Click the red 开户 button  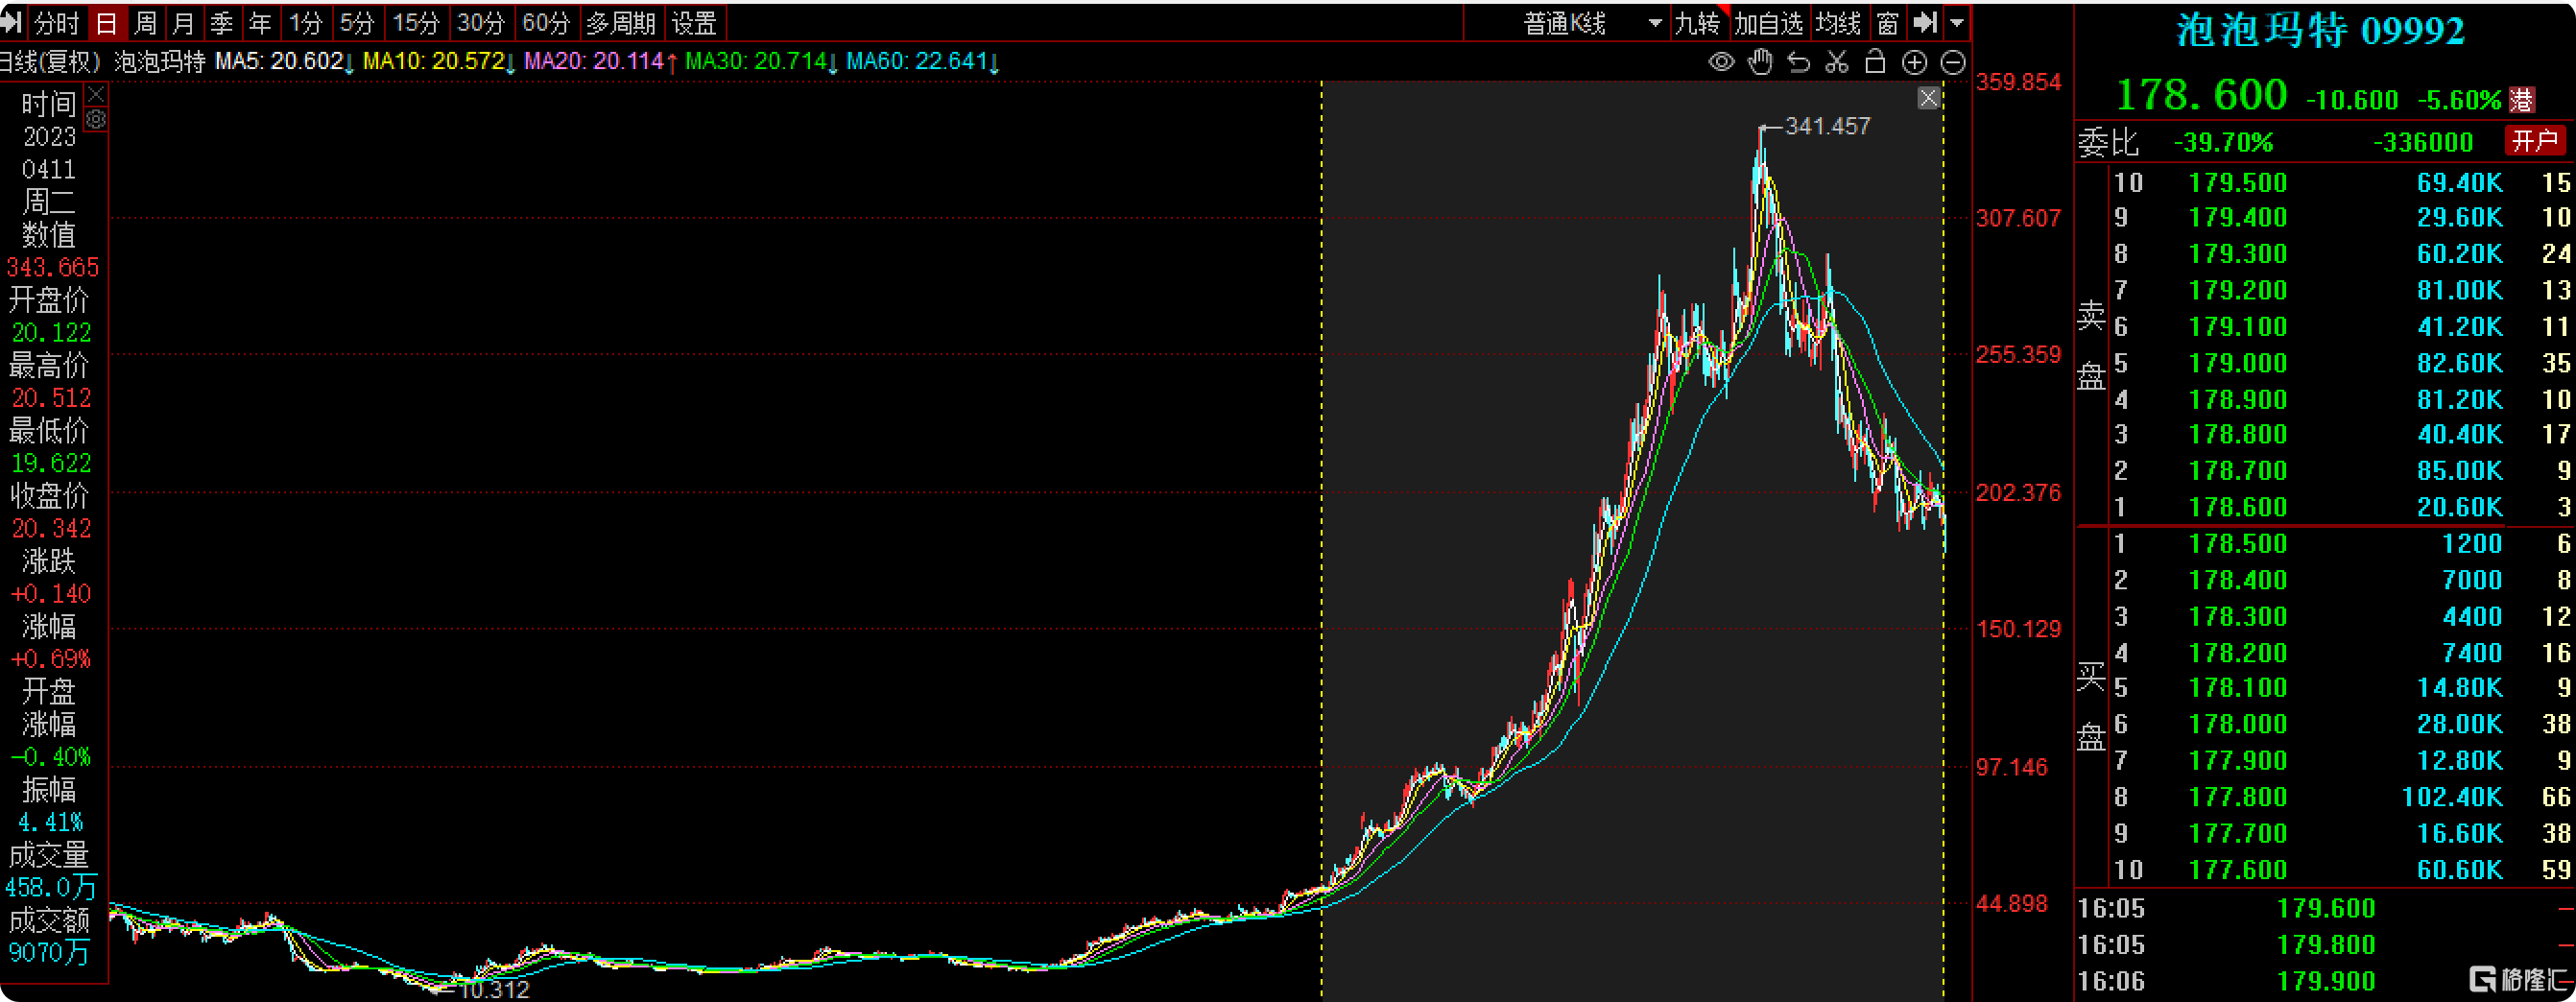coord(2536,141)
